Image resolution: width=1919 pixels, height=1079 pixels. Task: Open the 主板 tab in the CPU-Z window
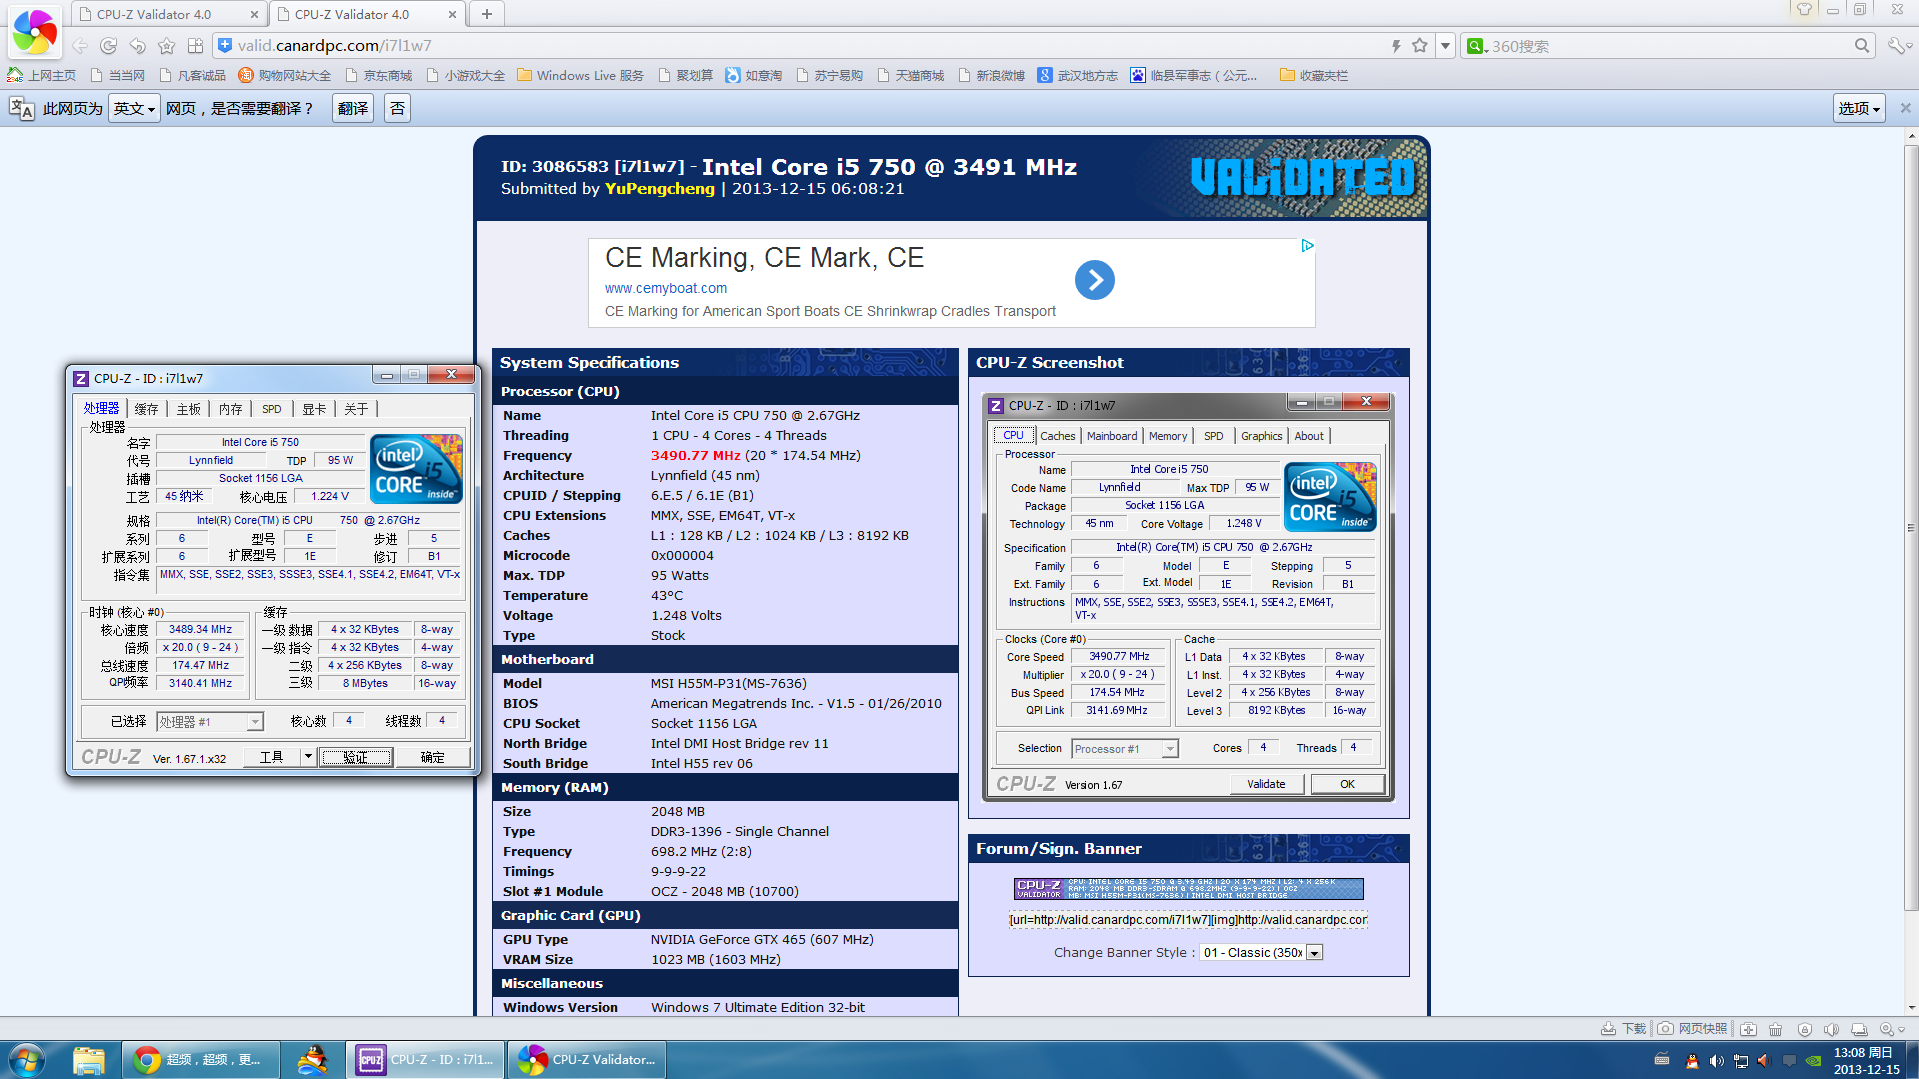189,408
